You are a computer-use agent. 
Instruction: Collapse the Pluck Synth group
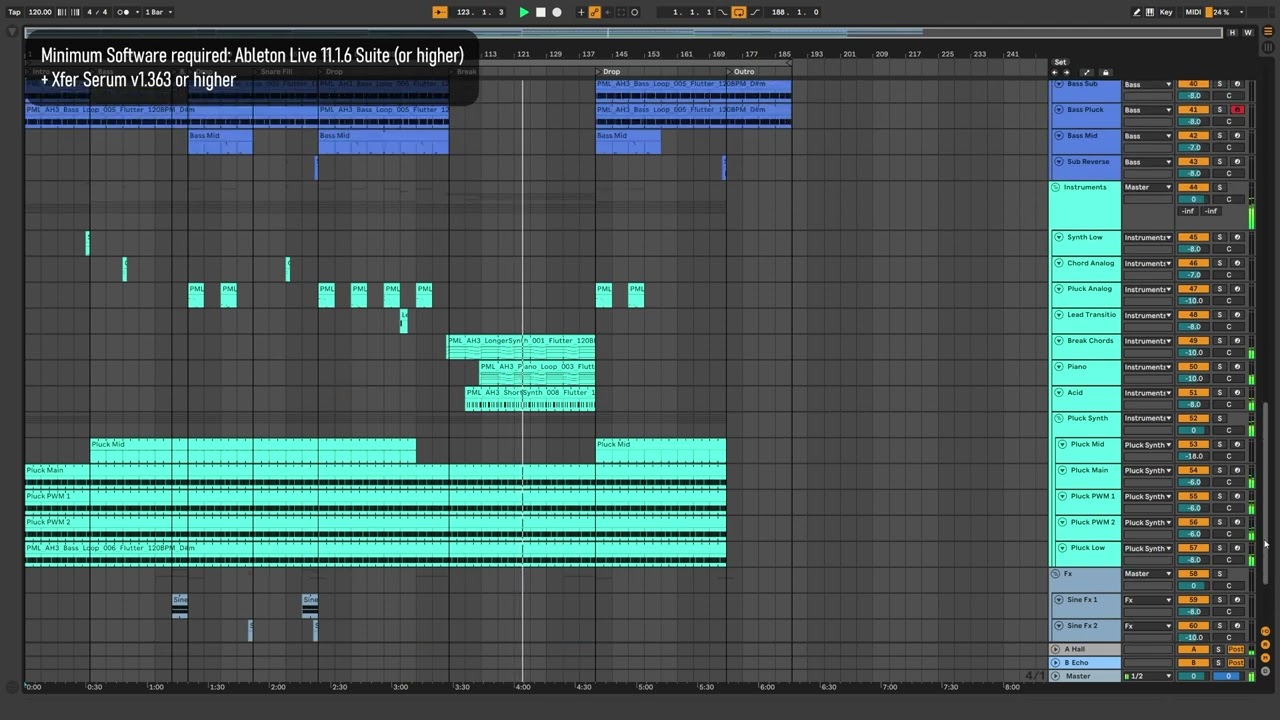1059,419
